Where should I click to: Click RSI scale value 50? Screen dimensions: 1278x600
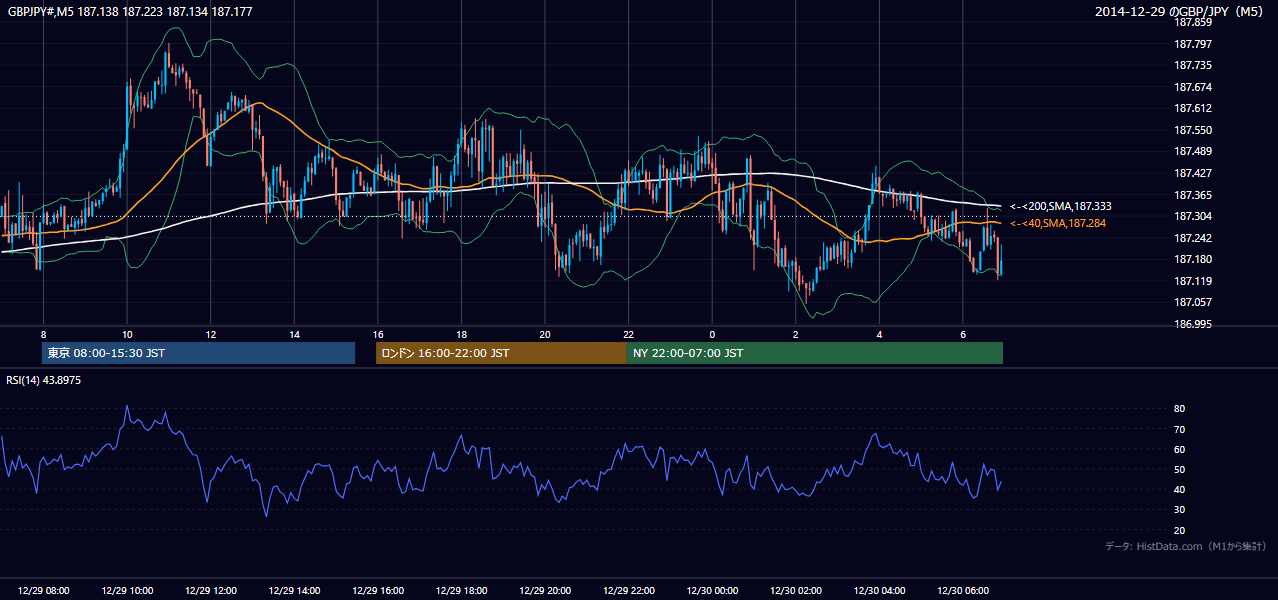click(1179, 469)
